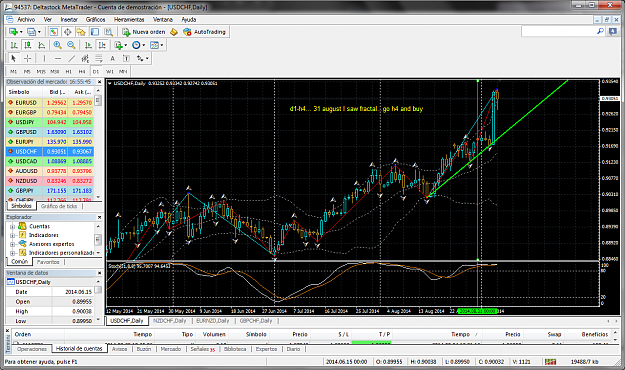Open the Herramientas menu

click(x=129, y=19)
